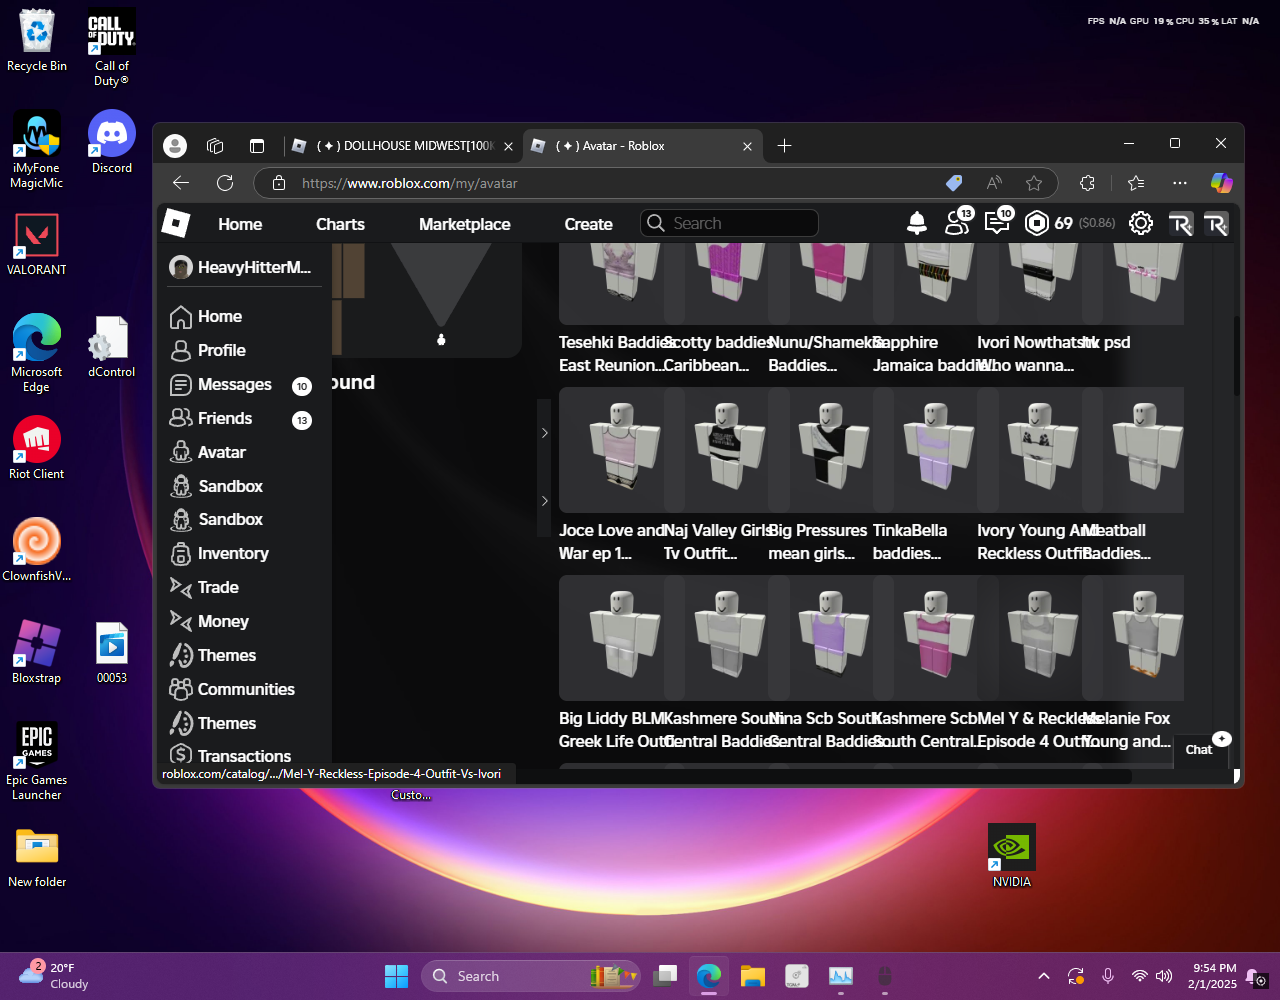Expand the upper avatar panel chevron
The width and height of the screenshot is (1280, 1000).
click(x=544, y=433)
